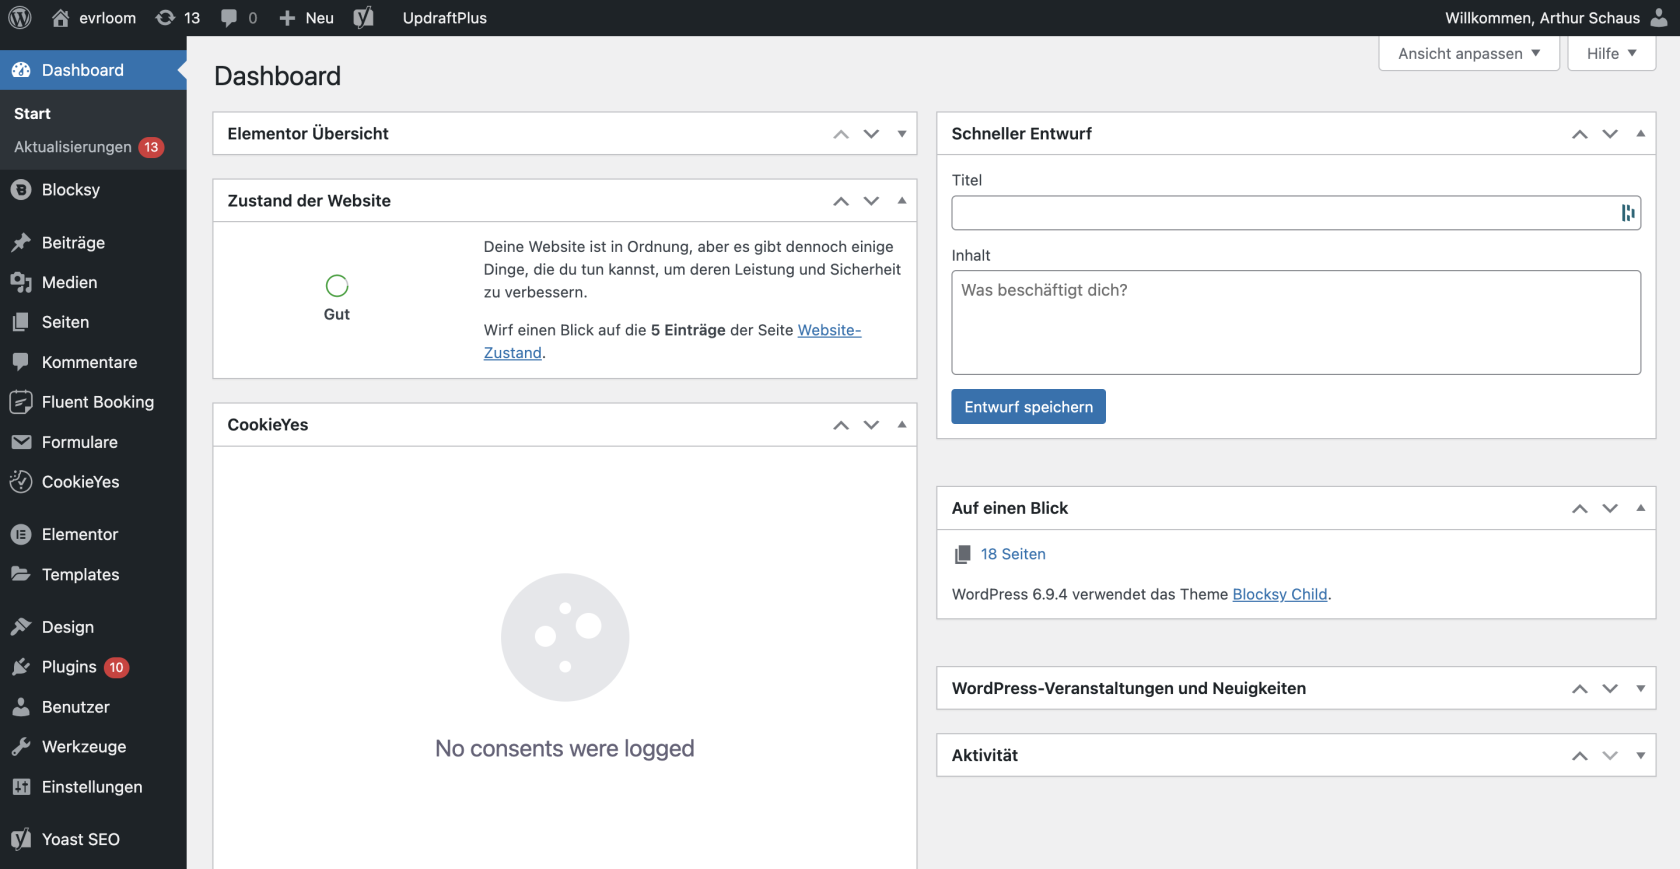Collapse the Schneller Entwurf panel

[1641, 134]
